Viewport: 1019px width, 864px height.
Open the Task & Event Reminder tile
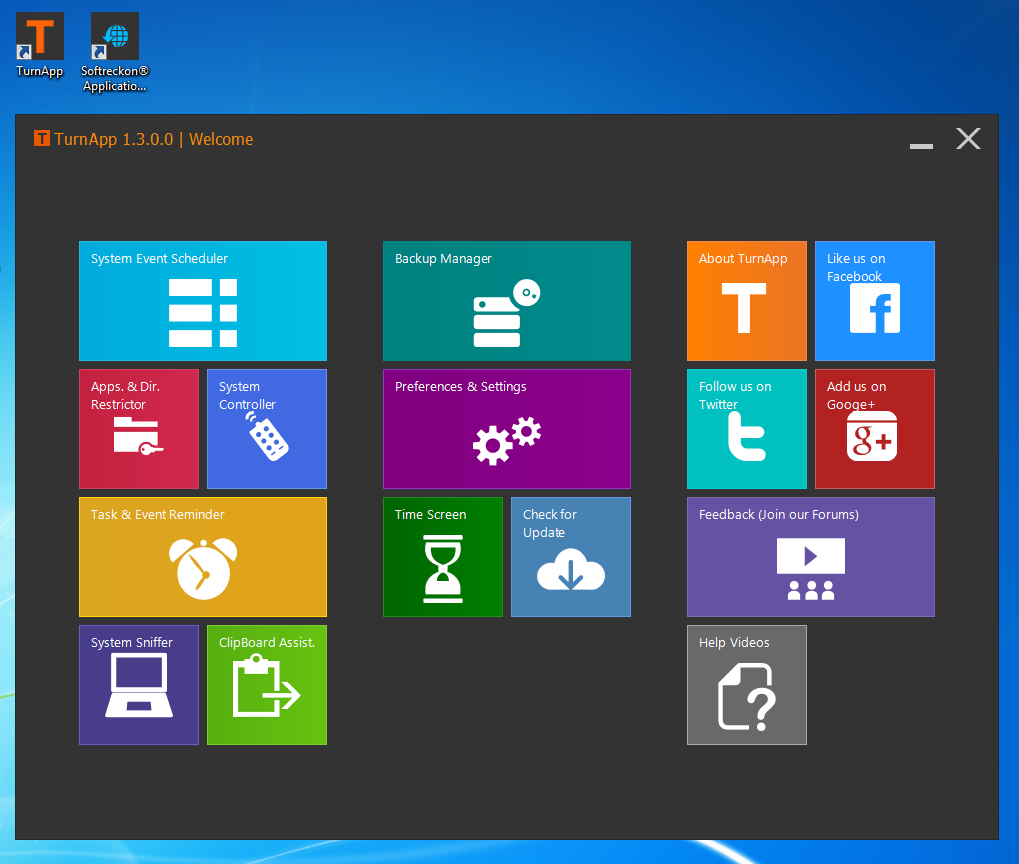(203, 556)
